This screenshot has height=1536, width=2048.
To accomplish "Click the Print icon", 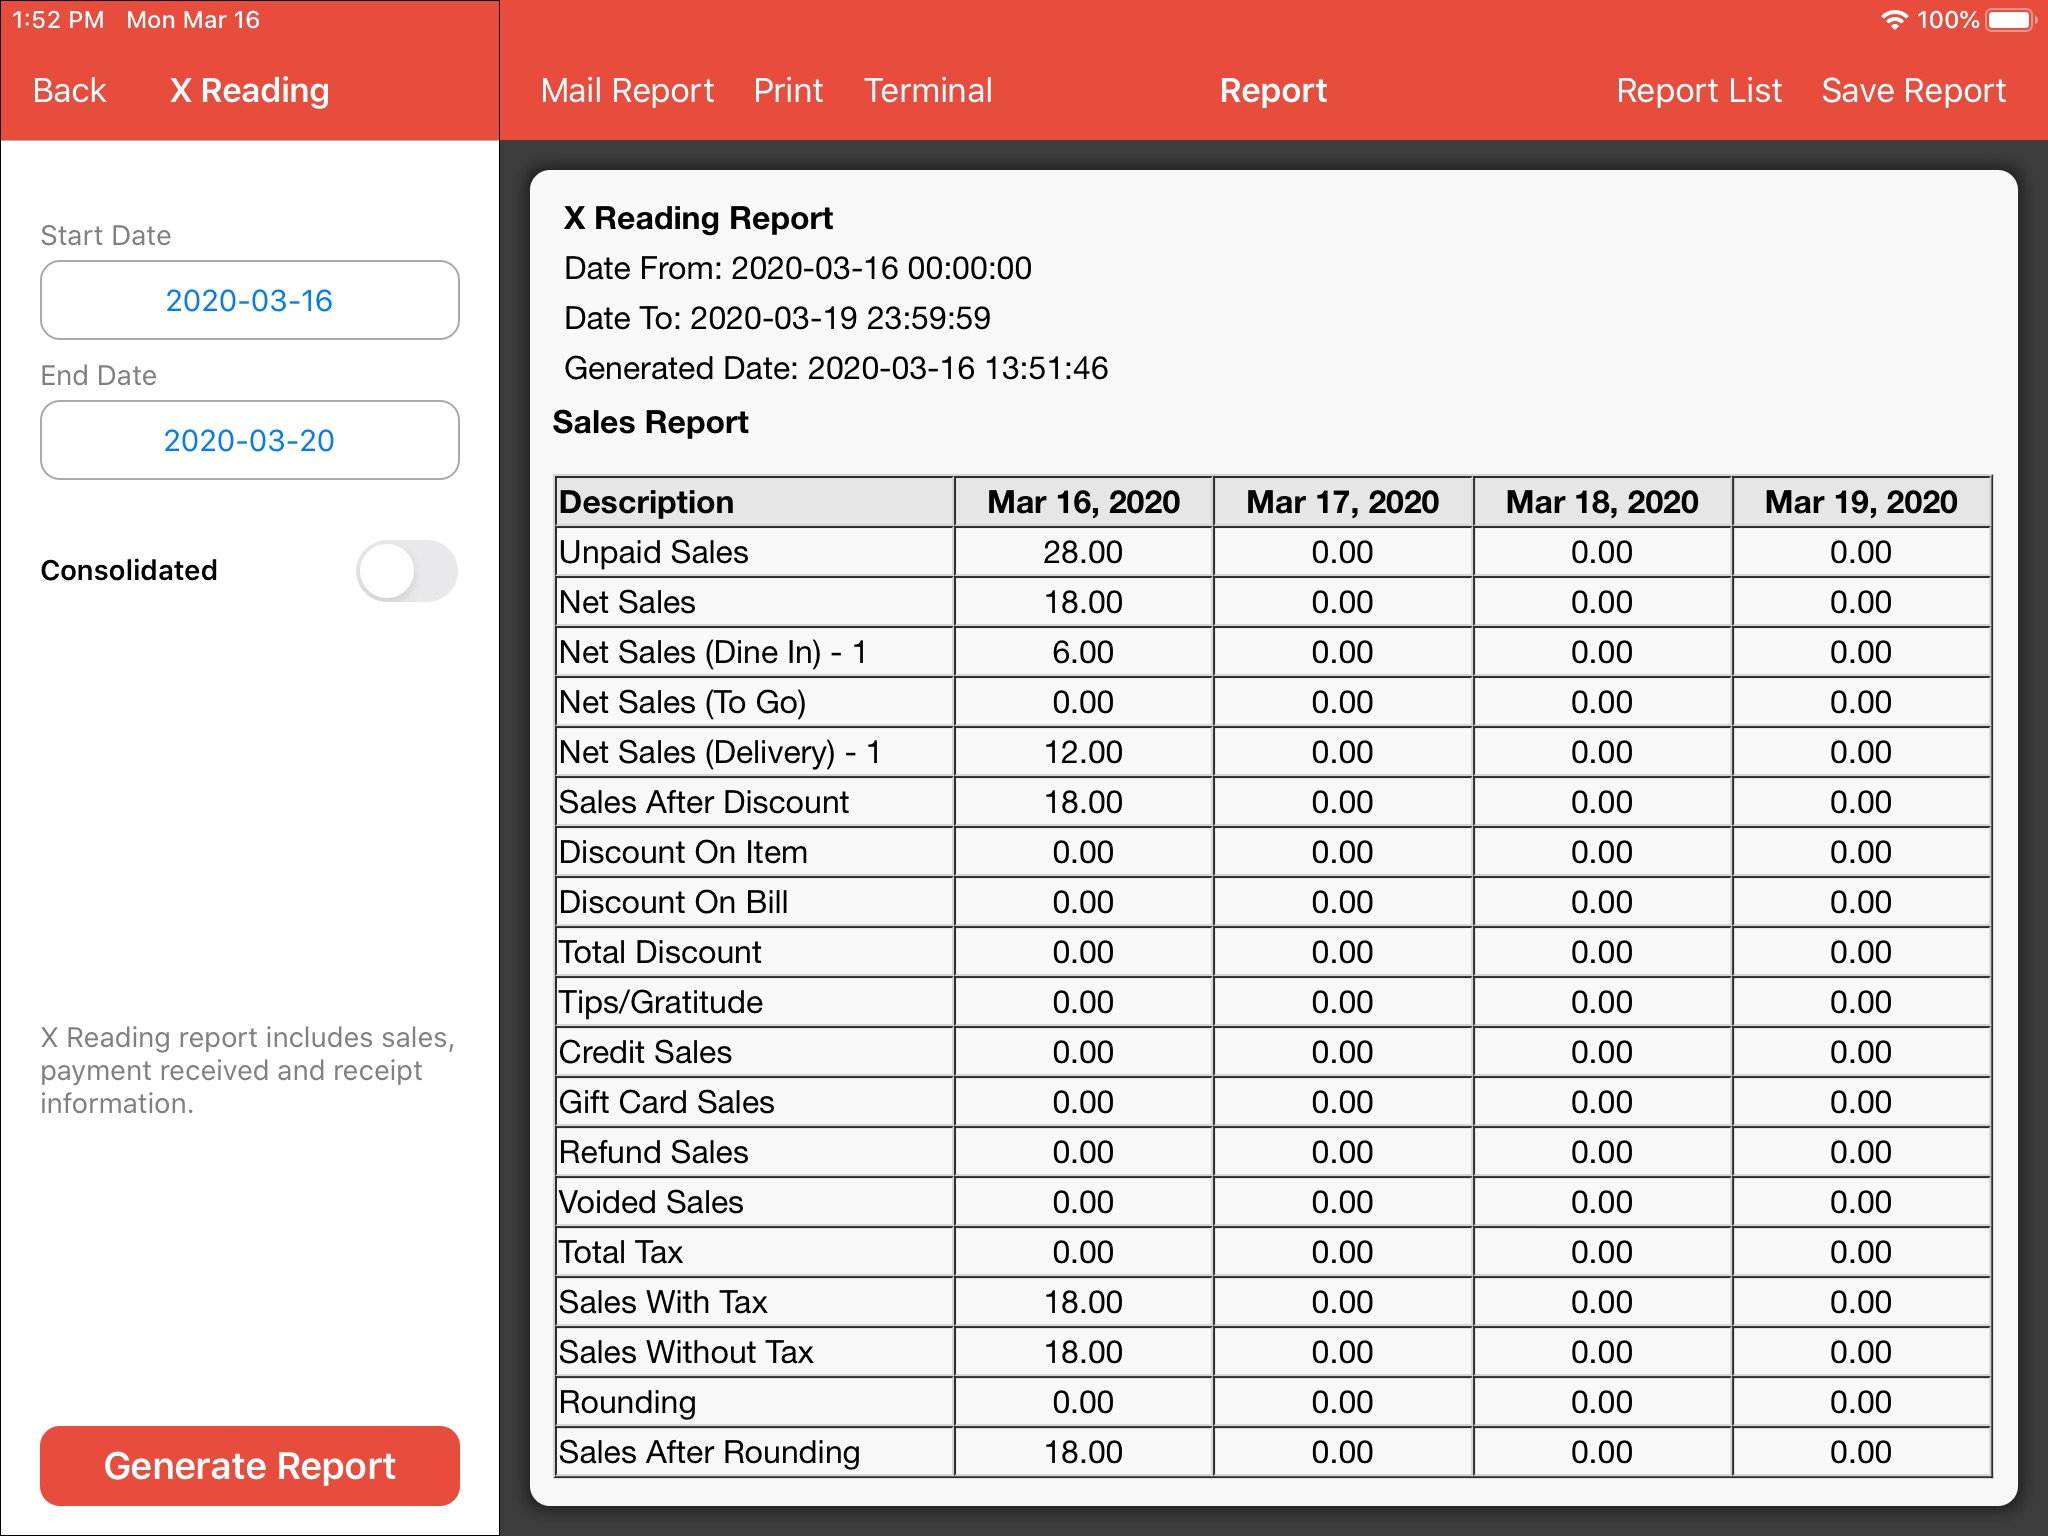I will click(790, 89).
